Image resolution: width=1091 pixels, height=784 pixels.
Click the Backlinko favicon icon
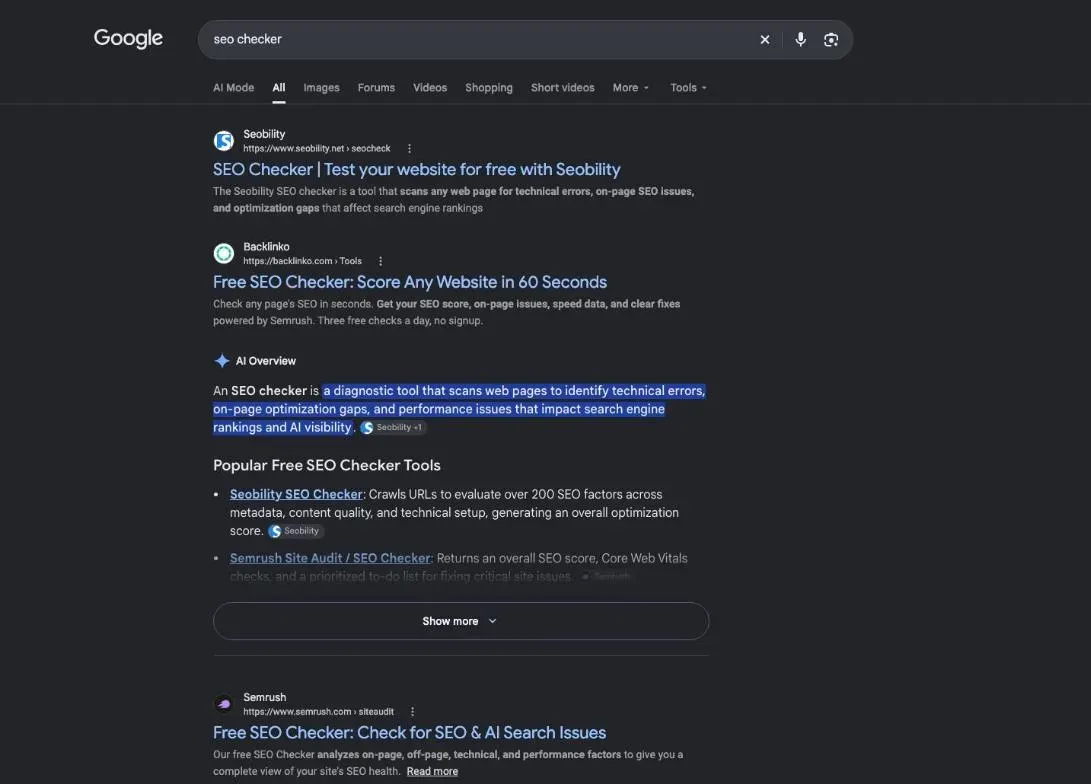(223, 253)
